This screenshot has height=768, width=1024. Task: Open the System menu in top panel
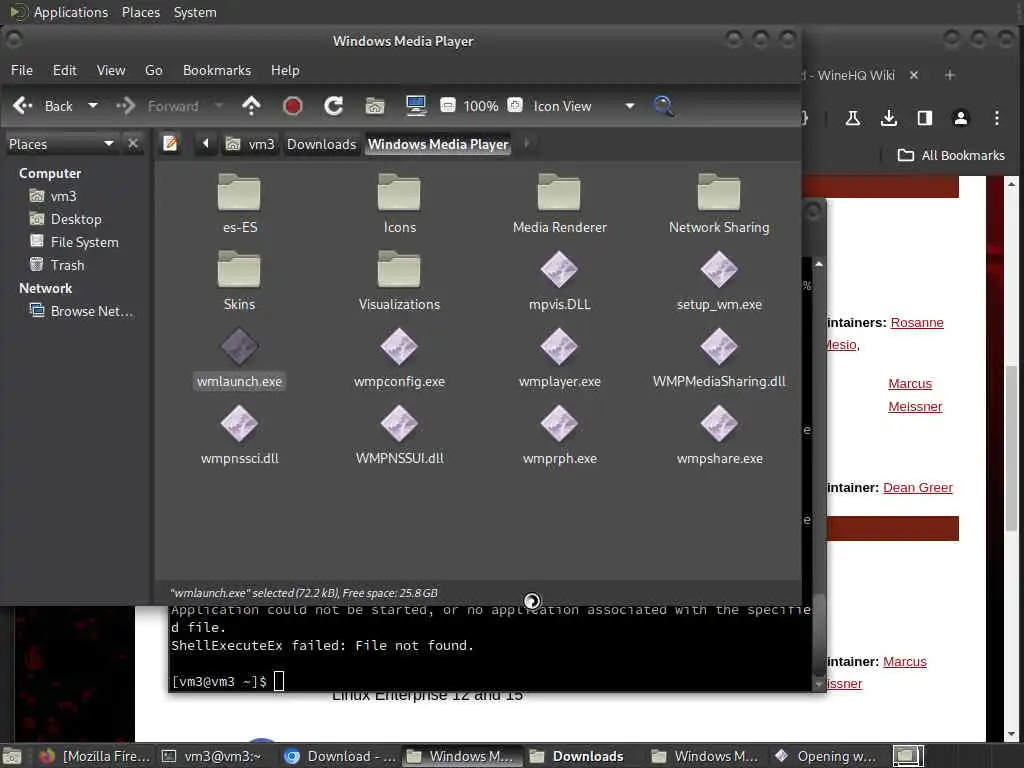click(x=195, y=12)
